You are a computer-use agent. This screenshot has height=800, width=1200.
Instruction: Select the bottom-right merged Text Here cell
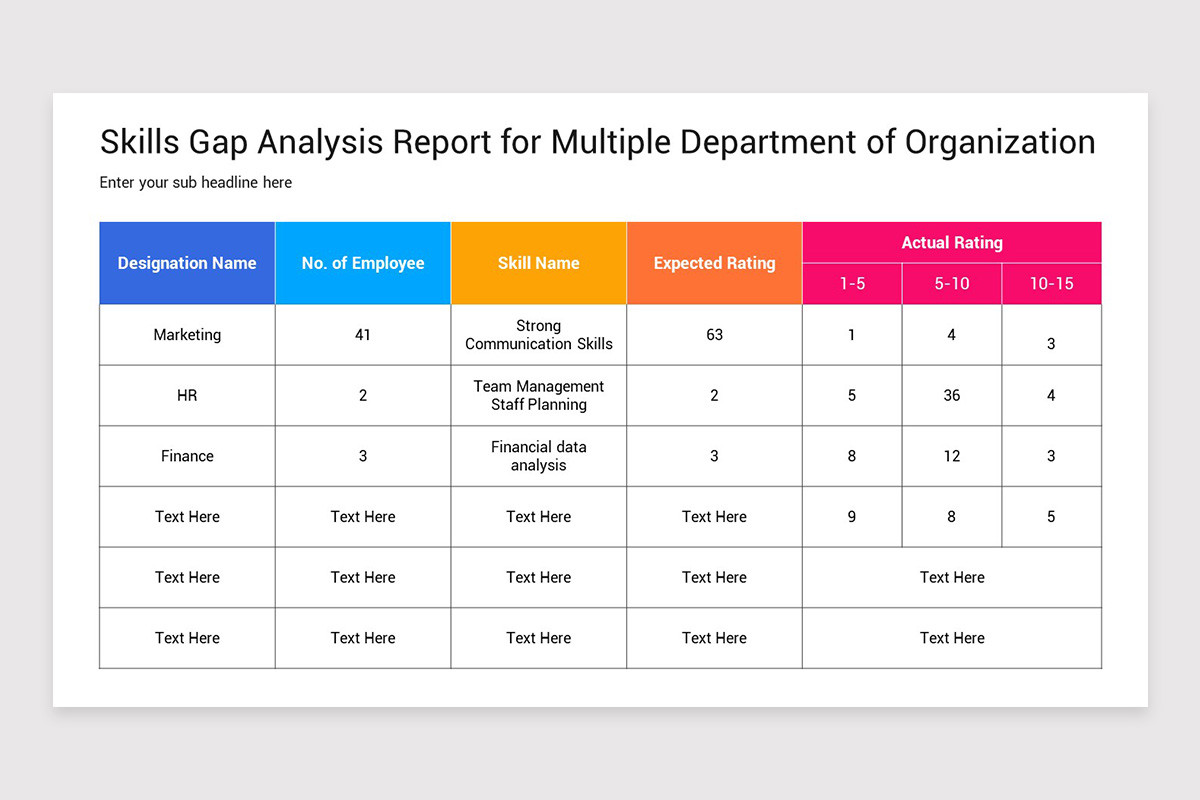click(951, 638)
